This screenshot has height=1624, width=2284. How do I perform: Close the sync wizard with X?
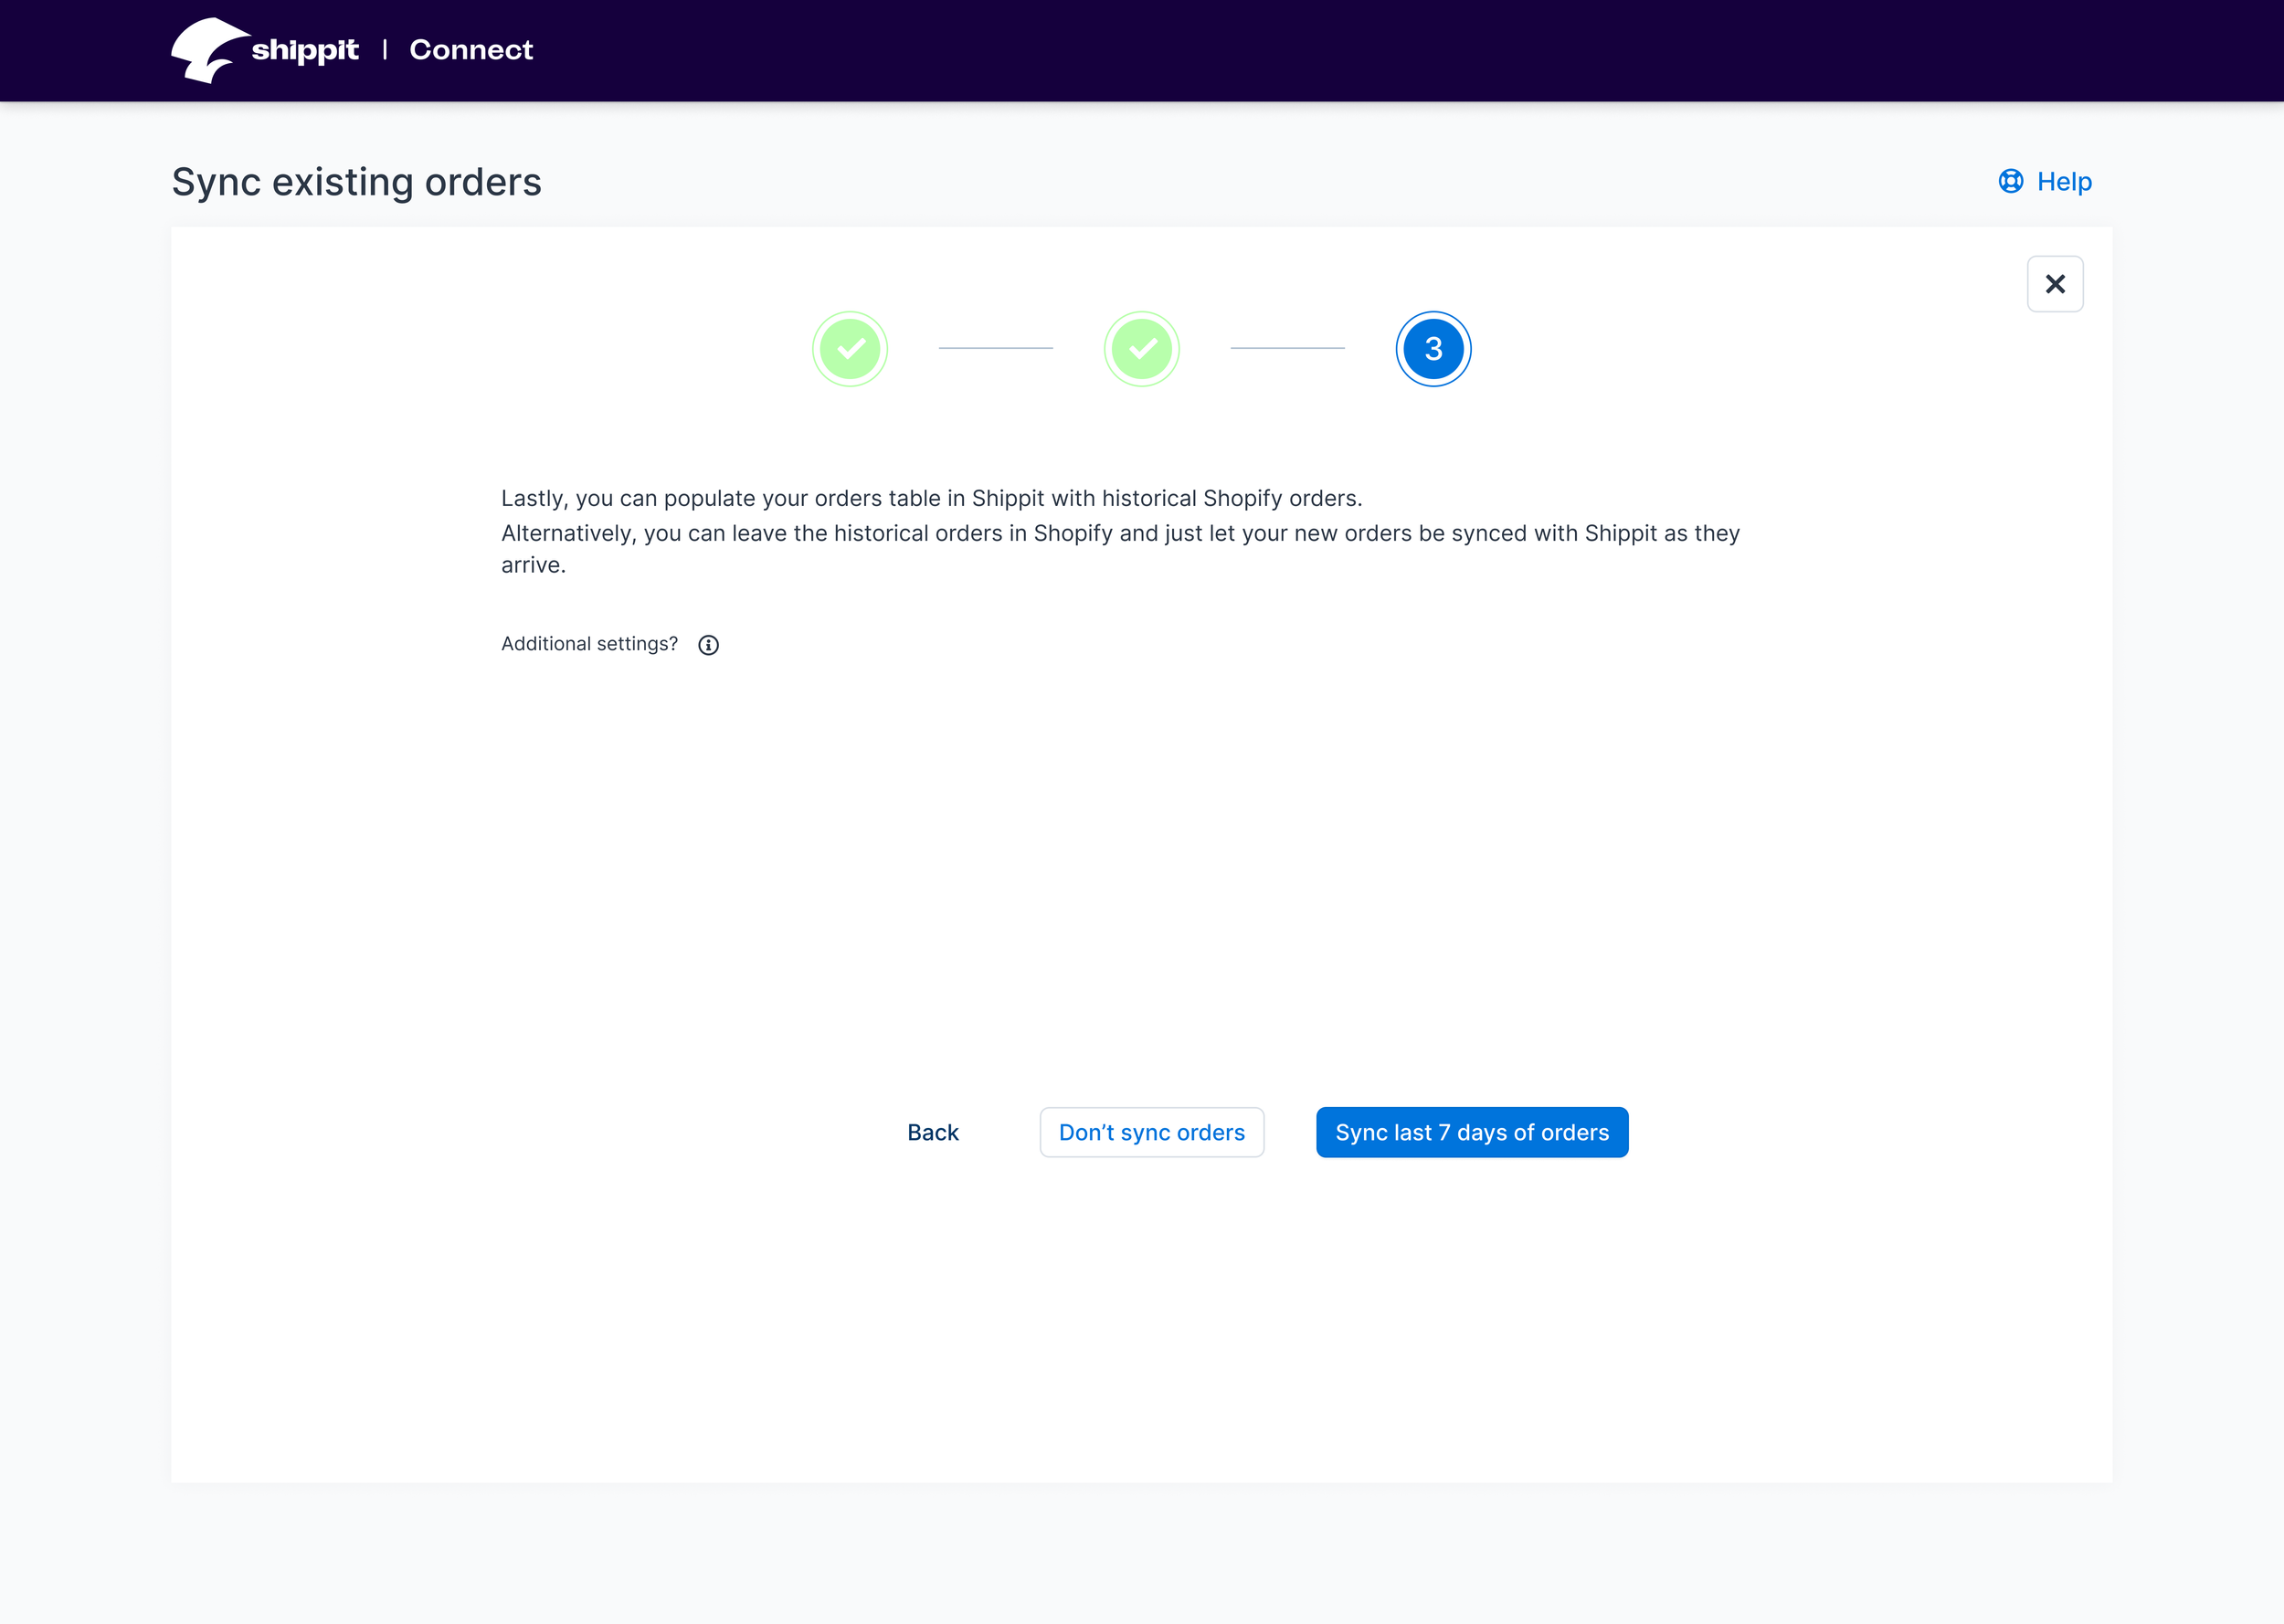2054,284
